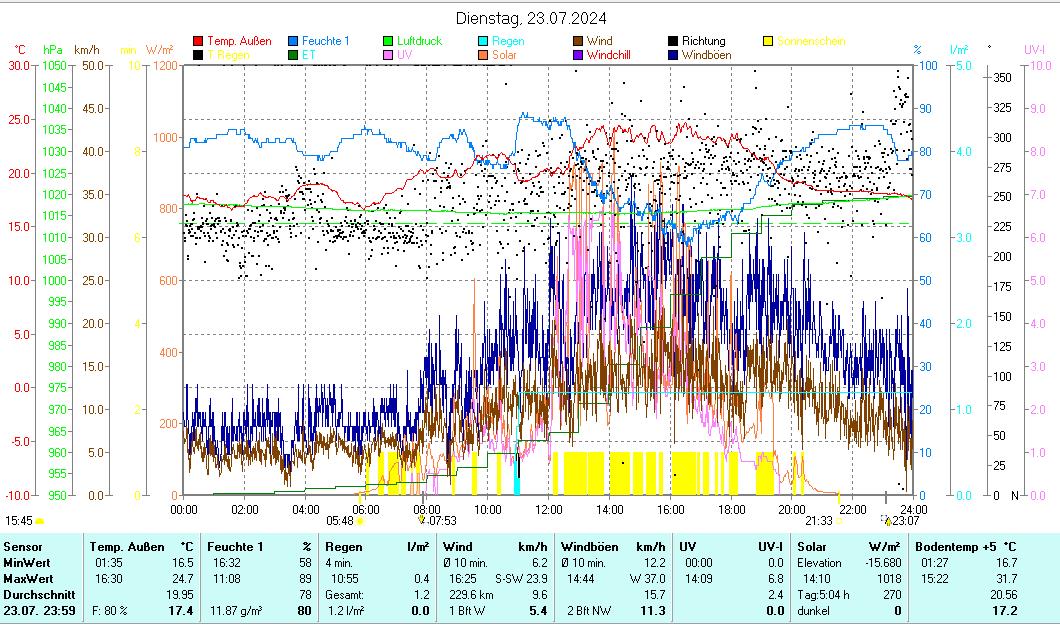This screenshot has height=625, width=1060.
Task: Click the moon marker labeled 23:07
Action: coord(887,521)
